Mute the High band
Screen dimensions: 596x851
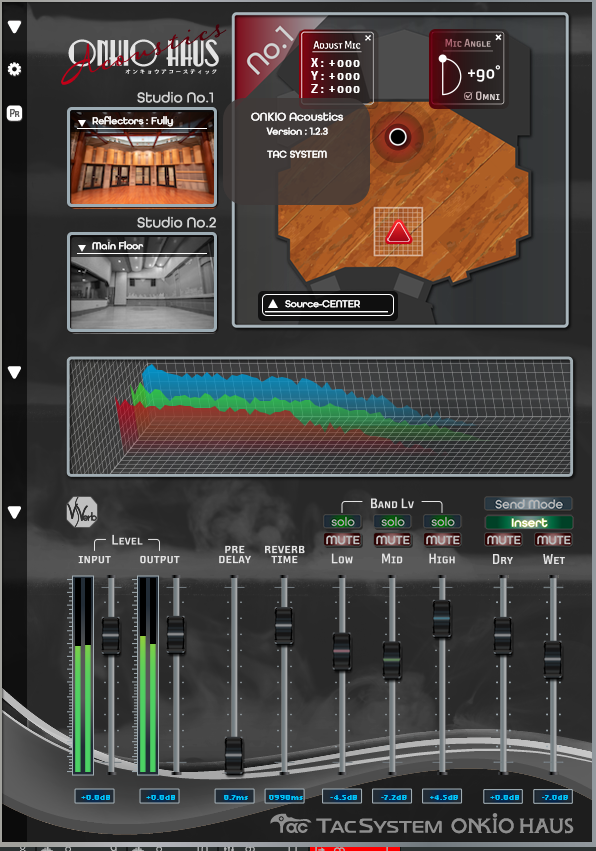pyautogui.click(x=442, y=540)
